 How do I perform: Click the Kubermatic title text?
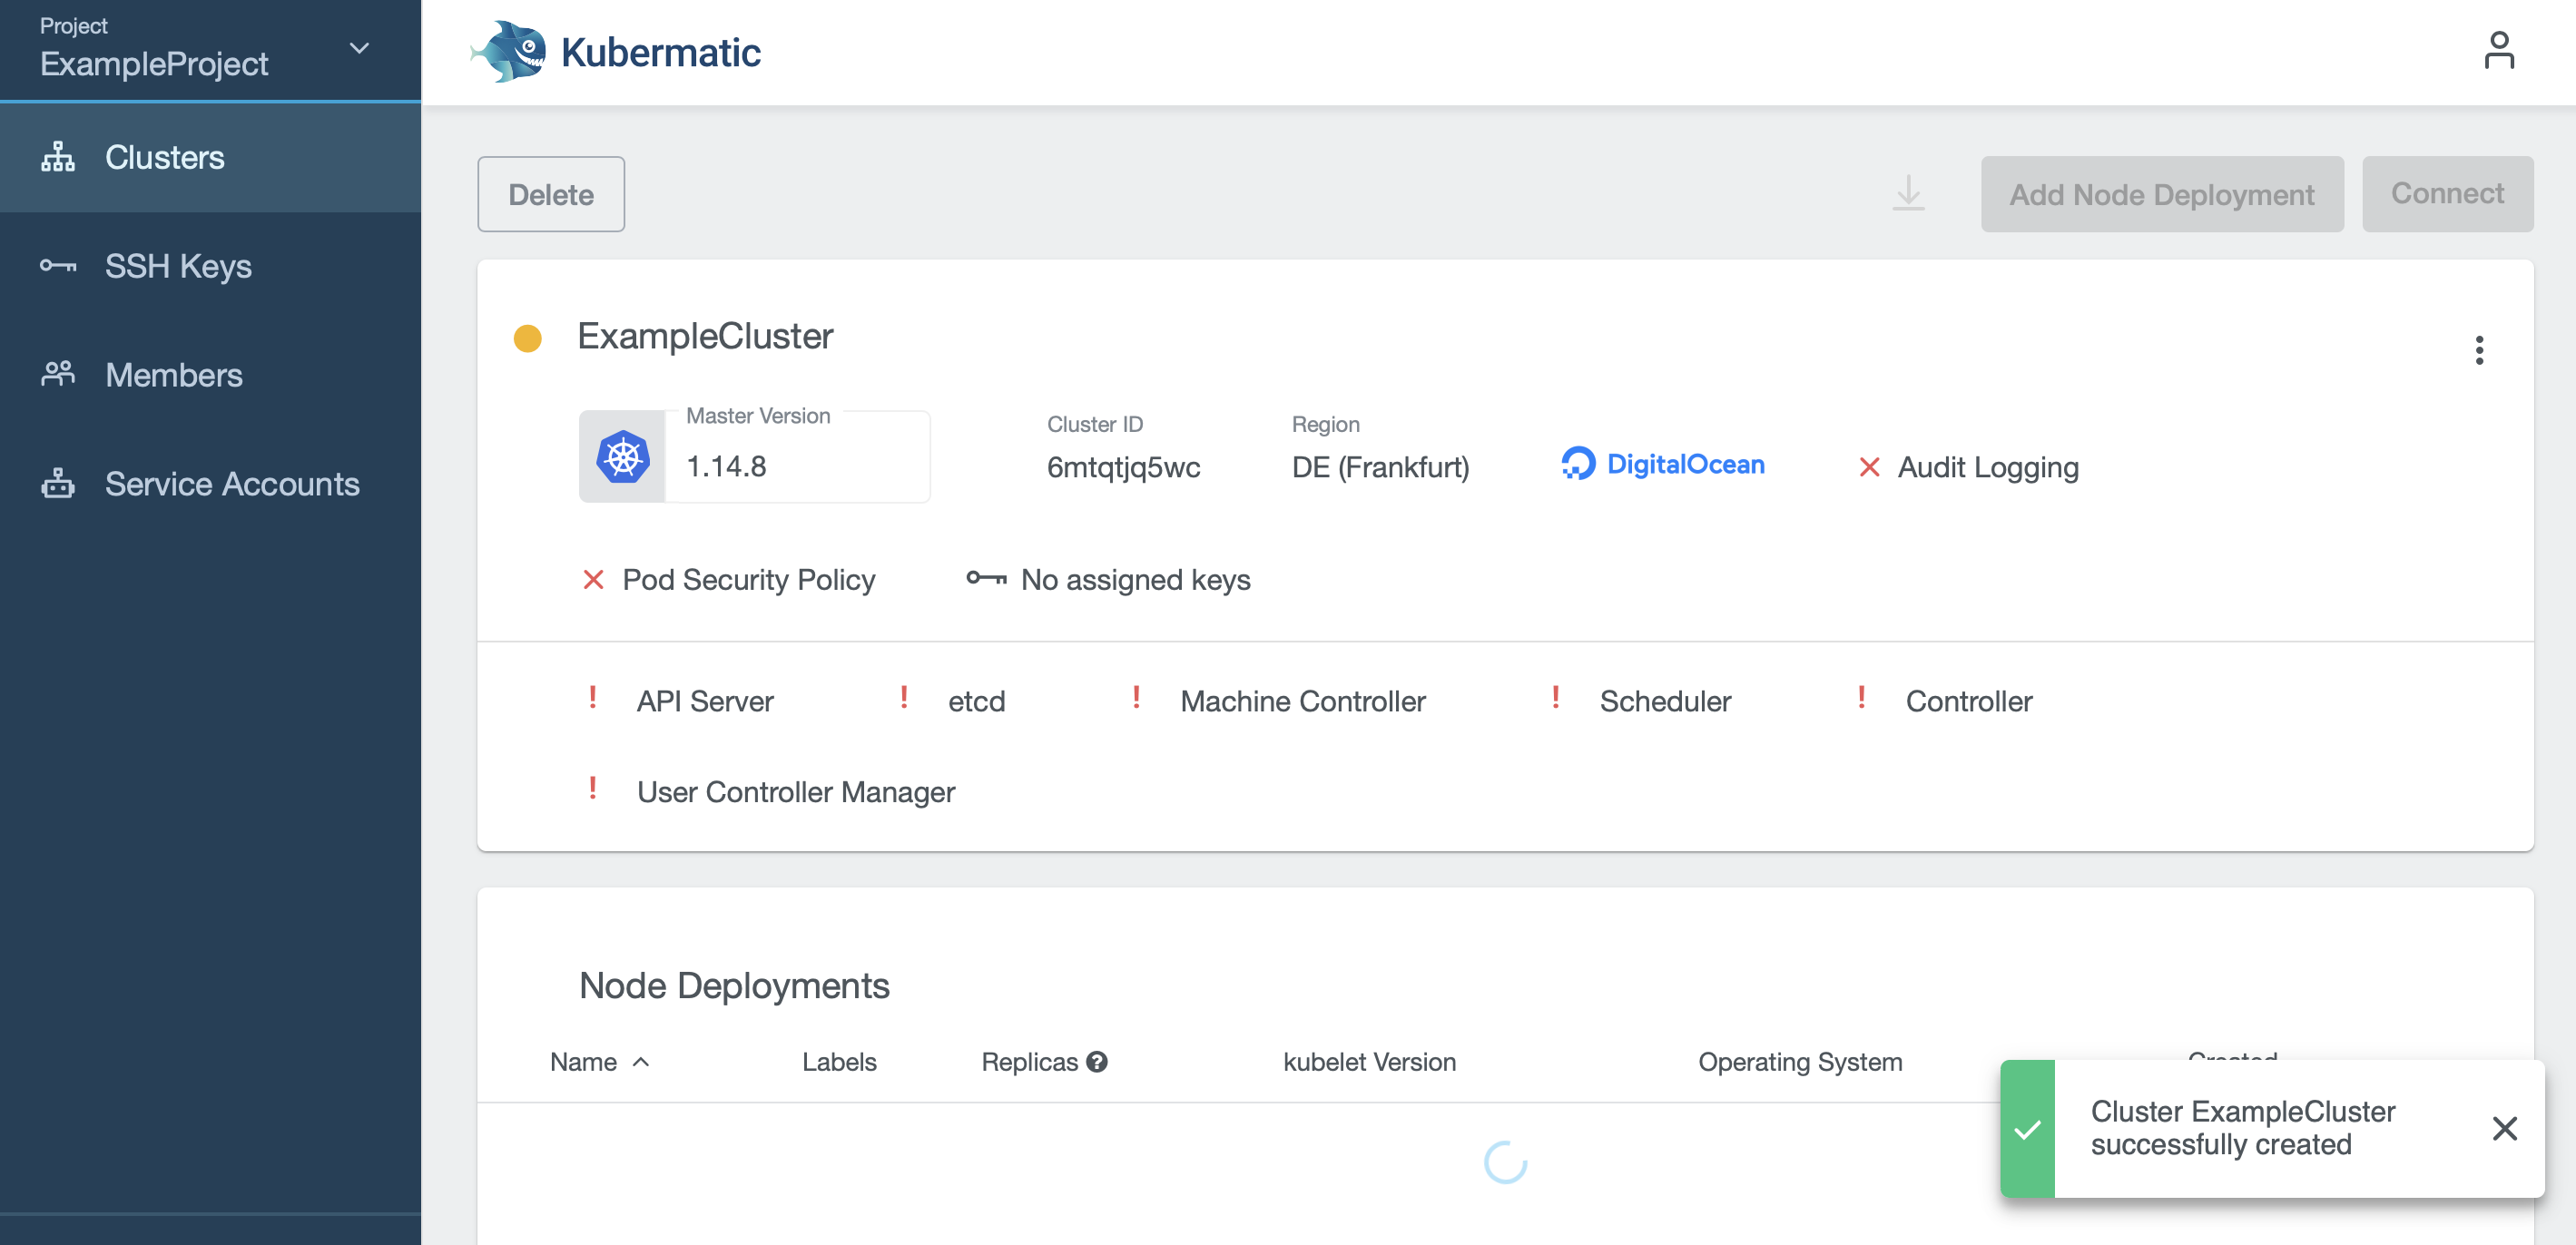(x=661, y=52)
